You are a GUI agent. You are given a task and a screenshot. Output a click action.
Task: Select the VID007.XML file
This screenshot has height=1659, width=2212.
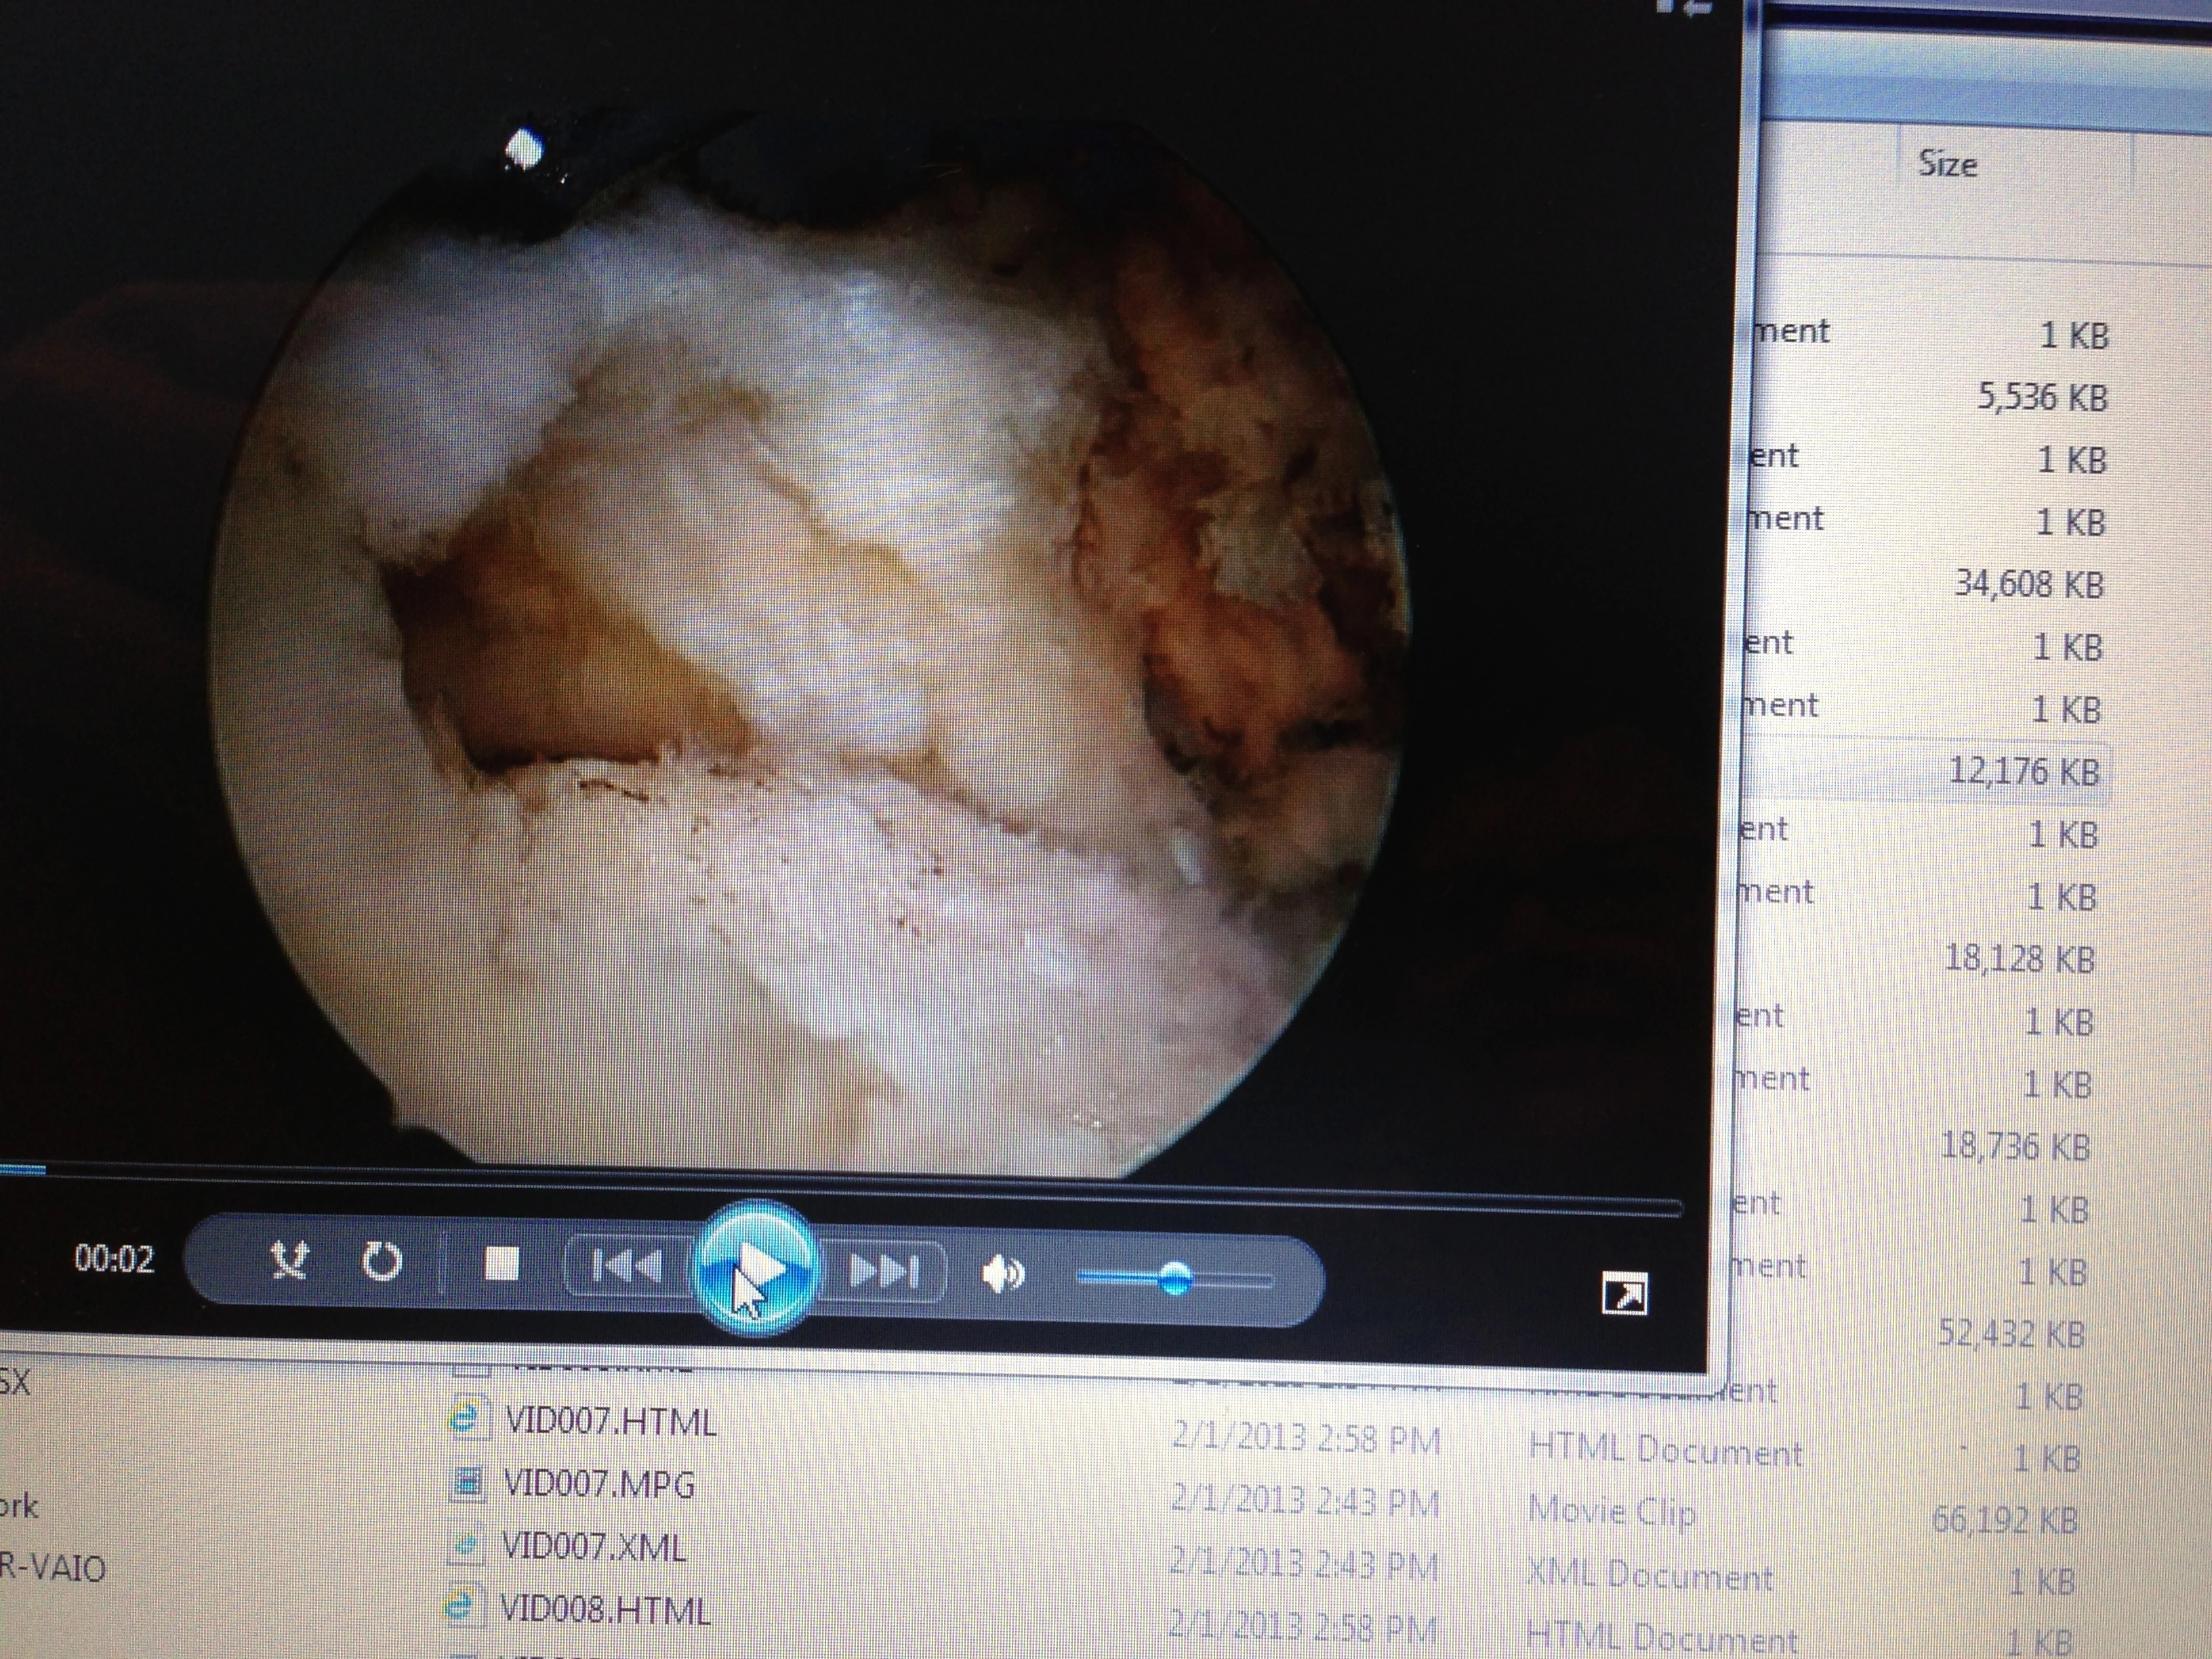(593, 1547)
